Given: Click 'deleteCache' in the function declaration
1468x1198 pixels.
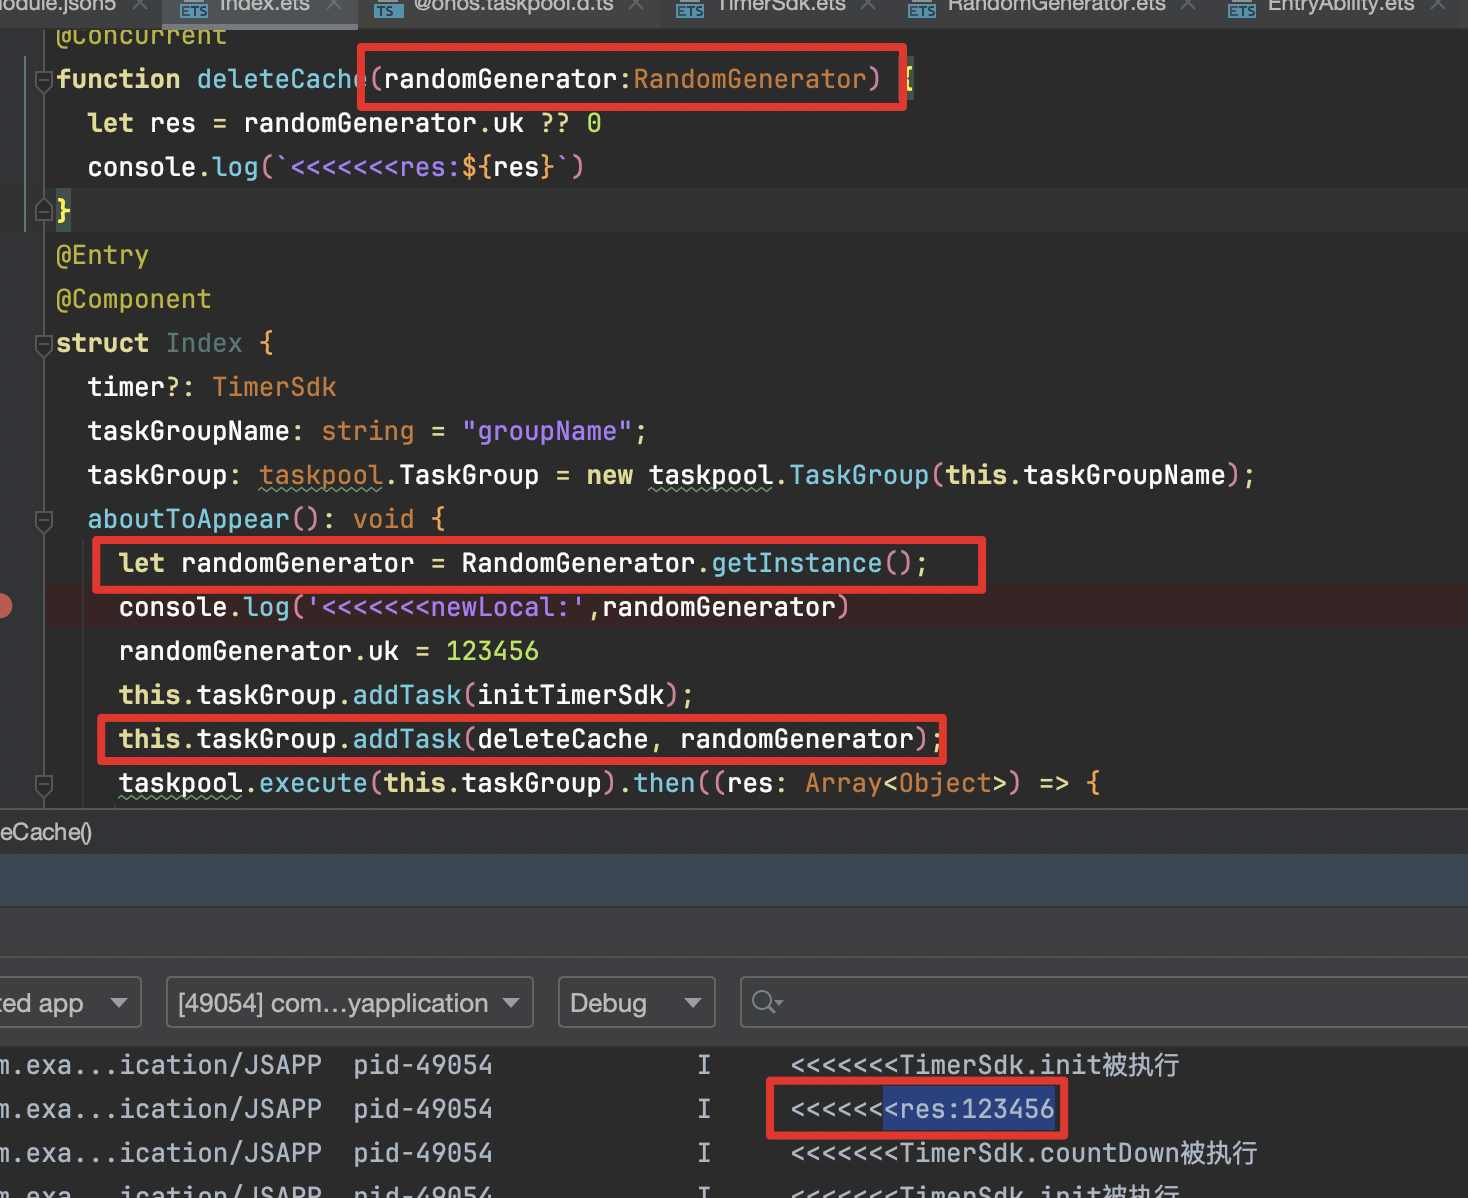Looking at the screenshot, I should click(282, 80).
